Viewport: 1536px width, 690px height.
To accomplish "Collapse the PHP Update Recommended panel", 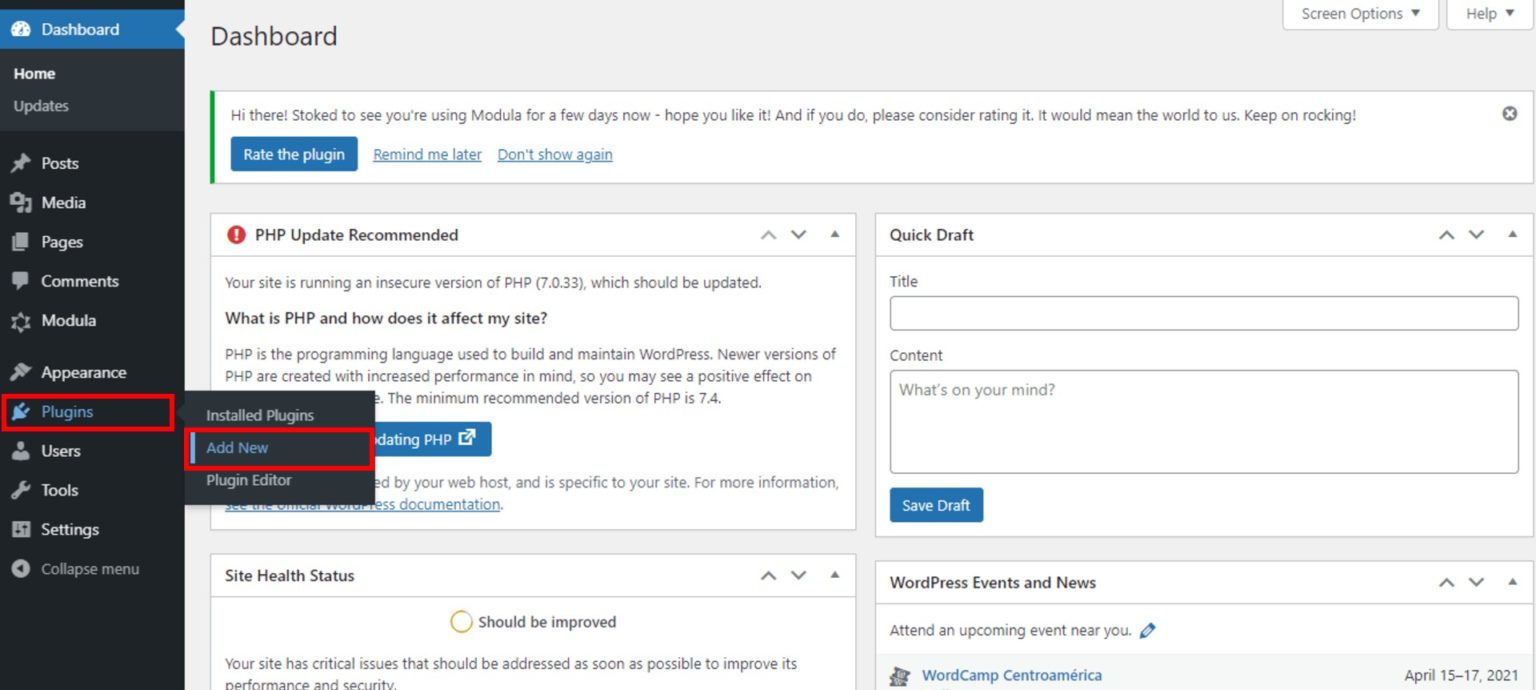I will (x=835, y=235).
